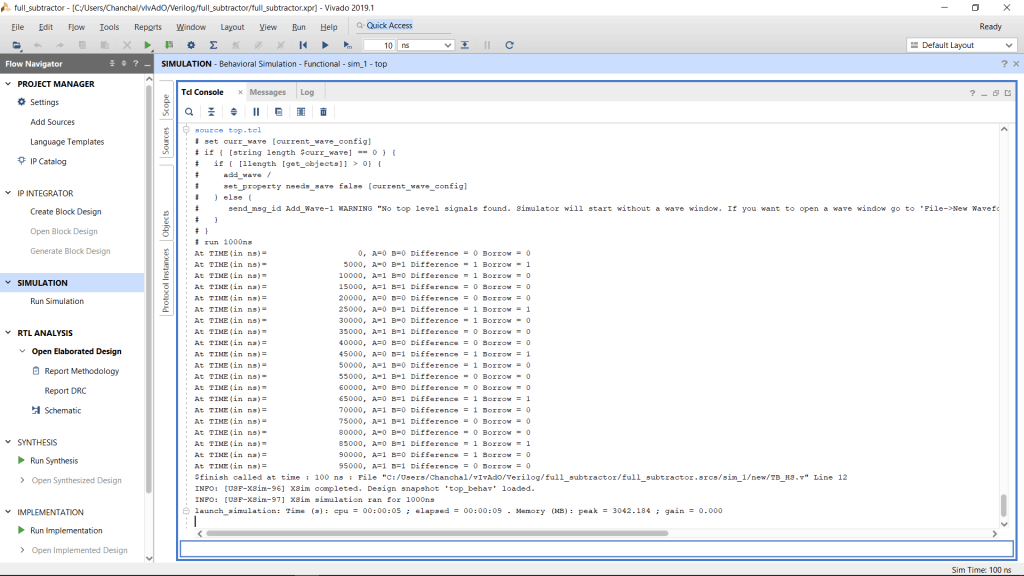Click the Flow Navigator expand-all icon
The image size is (1024, 576).
tap(124, 63)
